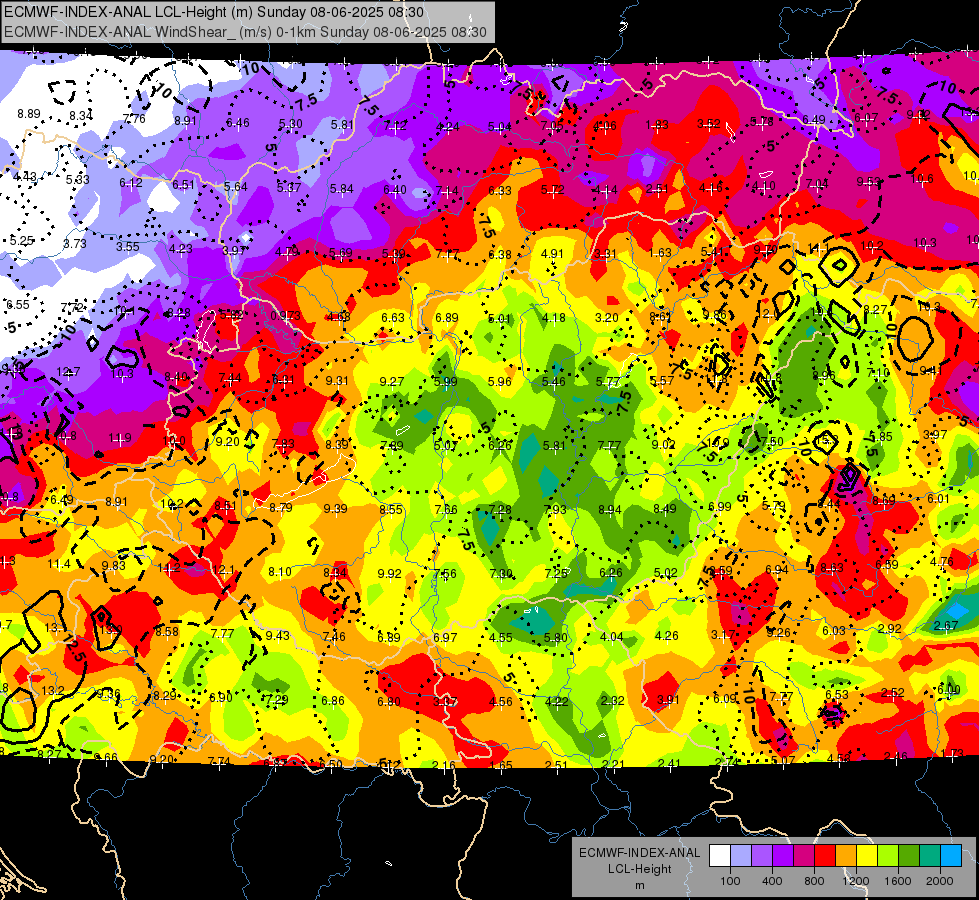
Task: Click the LCL-Height title line at top
Action: [214, 12]
